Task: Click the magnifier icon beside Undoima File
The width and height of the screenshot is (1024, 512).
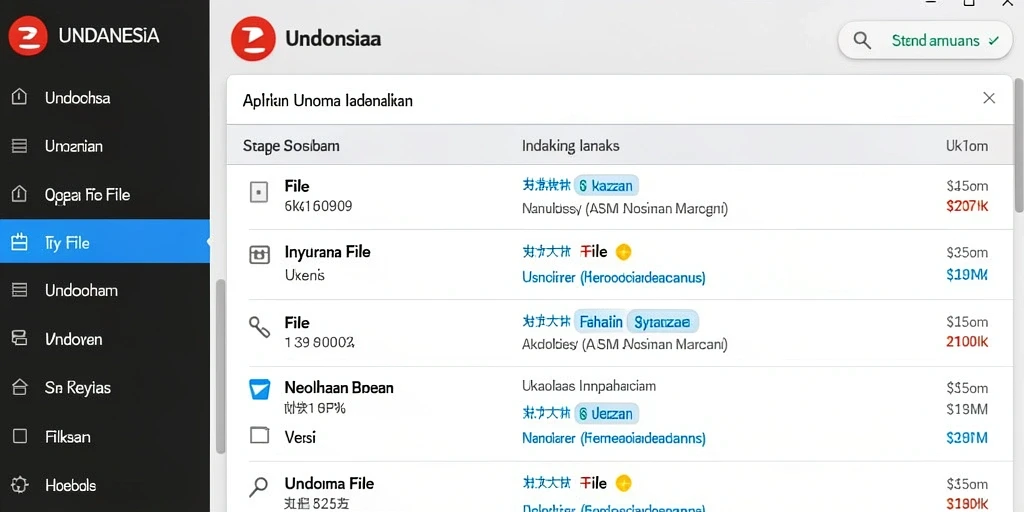Action: point(259,487)
